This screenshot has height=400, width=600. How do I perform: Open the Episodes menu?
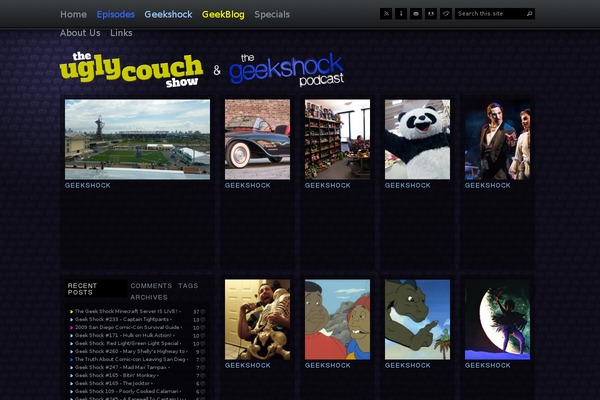116,15
